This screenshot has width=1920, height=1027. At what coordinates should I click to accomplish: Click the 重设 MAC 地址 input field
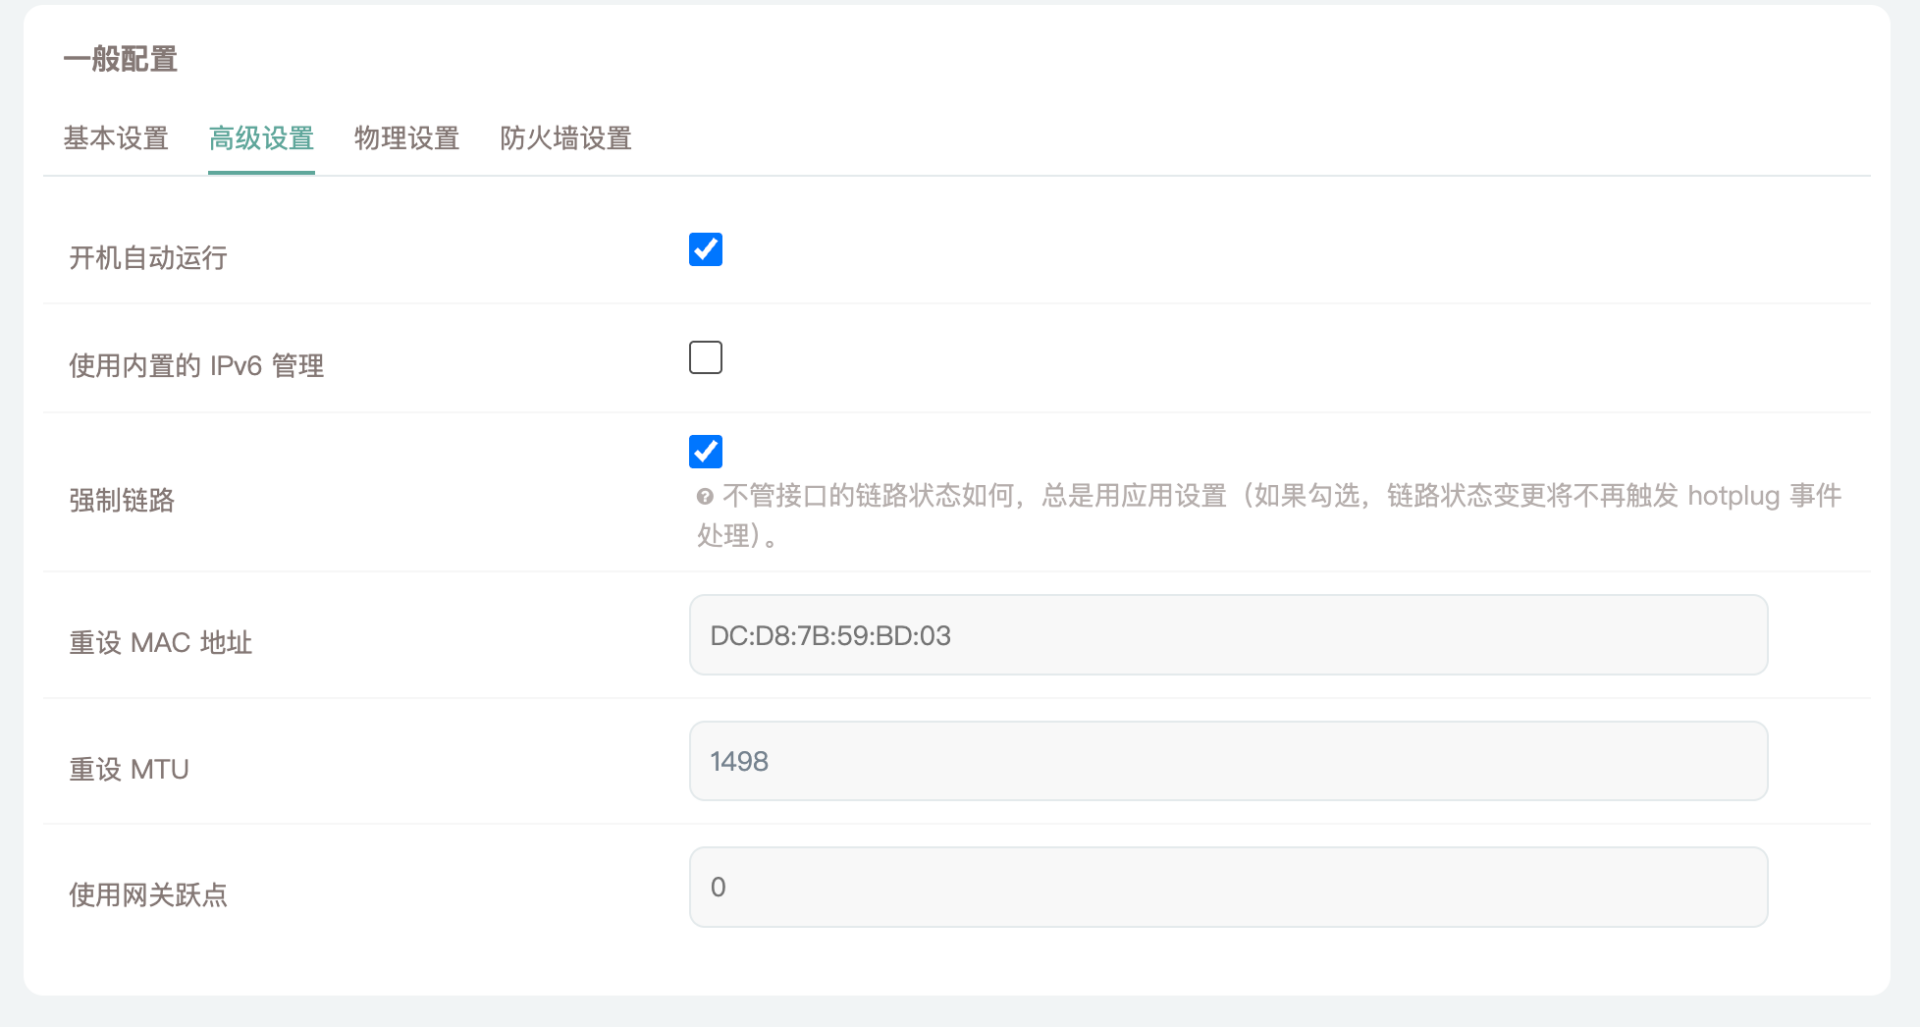(x=1228, y=635)
